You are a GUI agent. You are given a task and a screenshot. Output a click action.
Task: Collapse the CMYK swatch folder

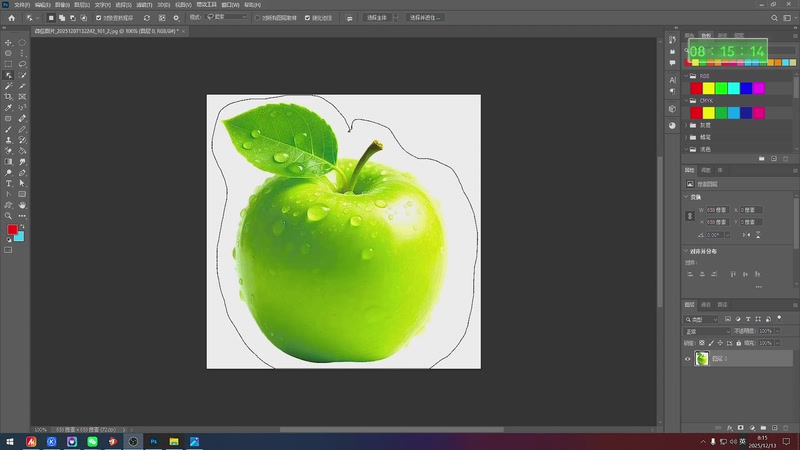click(x=686, y=101)
